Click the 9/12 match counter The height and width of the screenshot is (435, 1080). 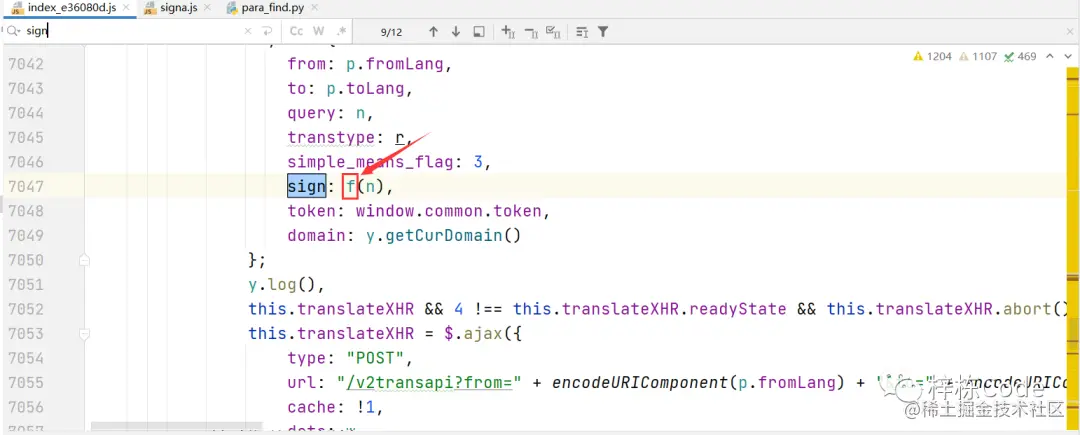pyautogui.click(x=391, y=32)
